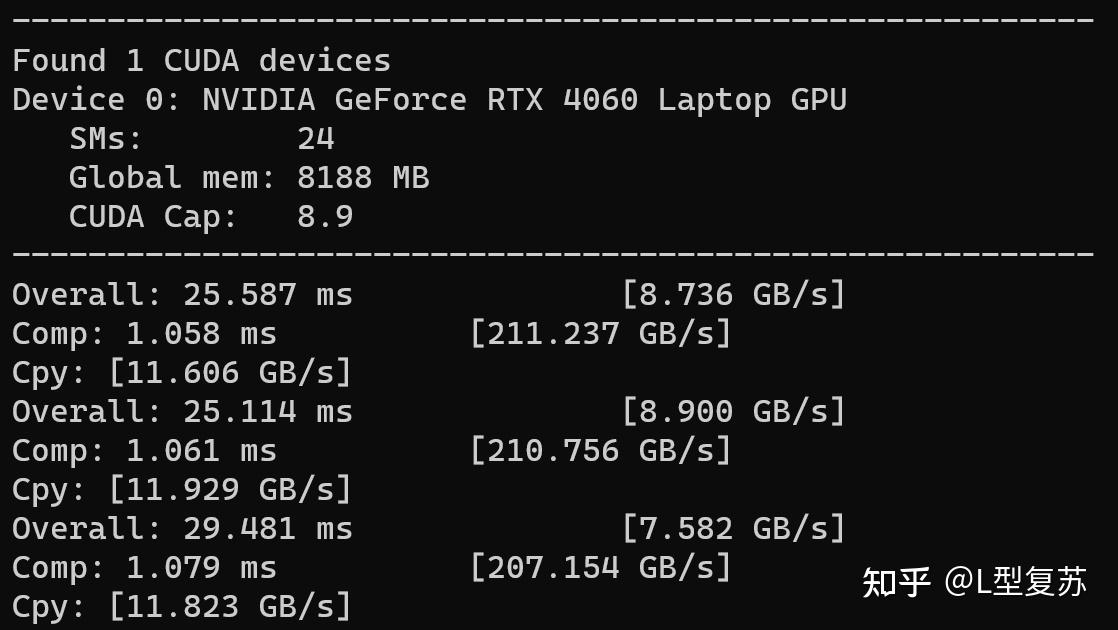Click the 'Overall: 29.481 ms' text

(x=182, y=529)
